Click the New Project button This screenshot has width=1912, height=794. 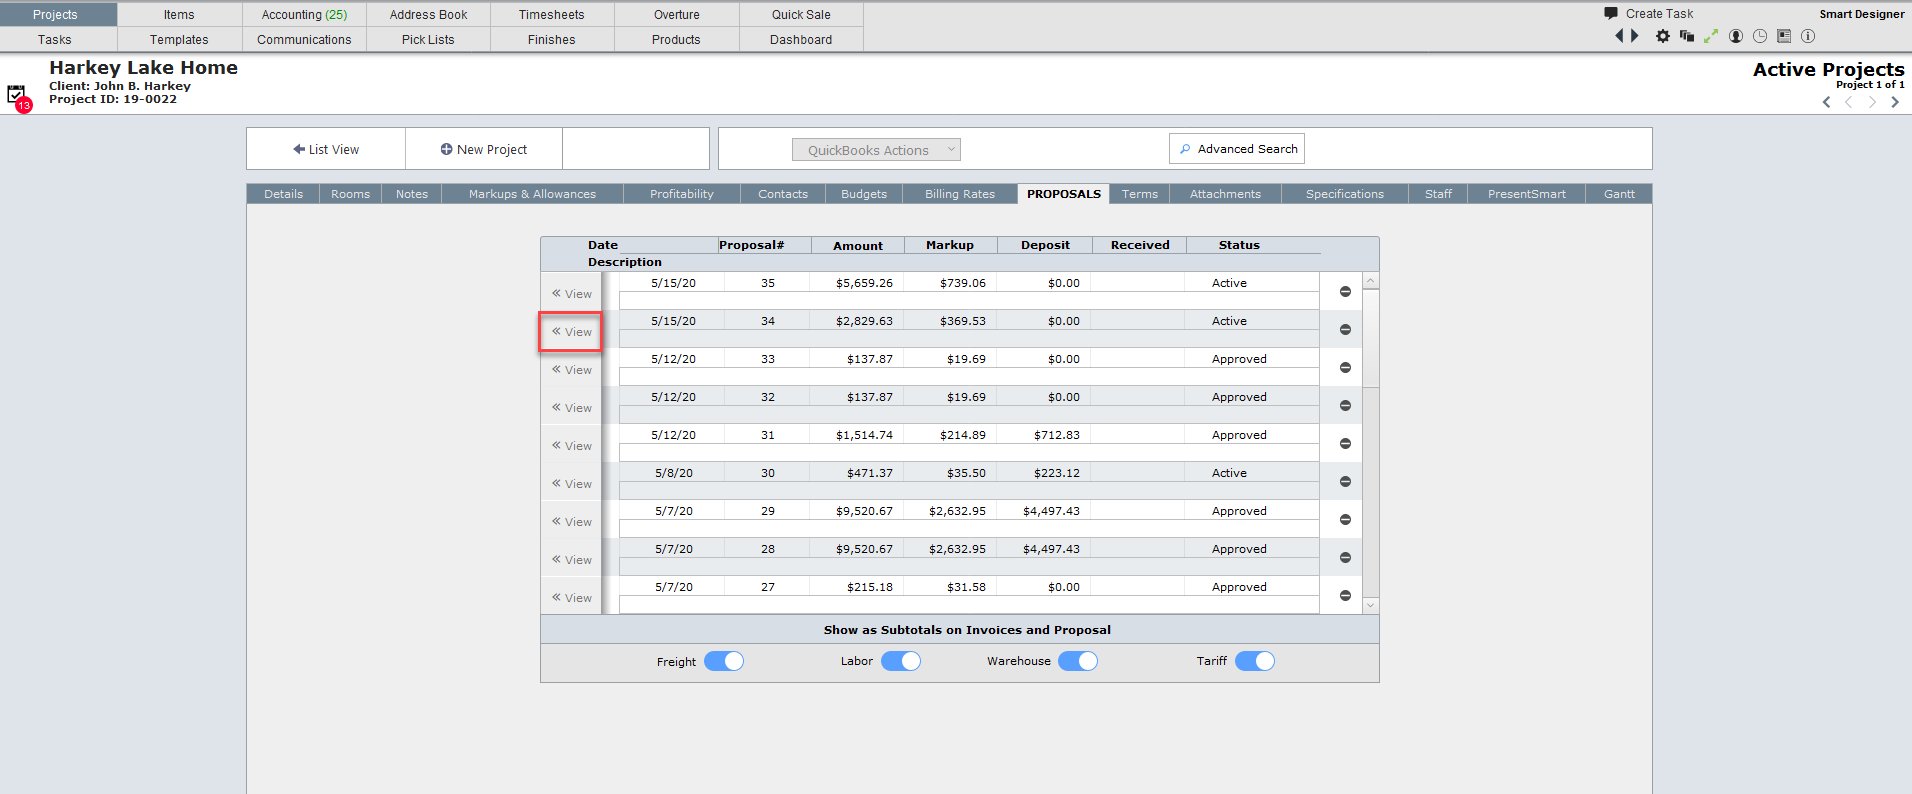[484, 149]
